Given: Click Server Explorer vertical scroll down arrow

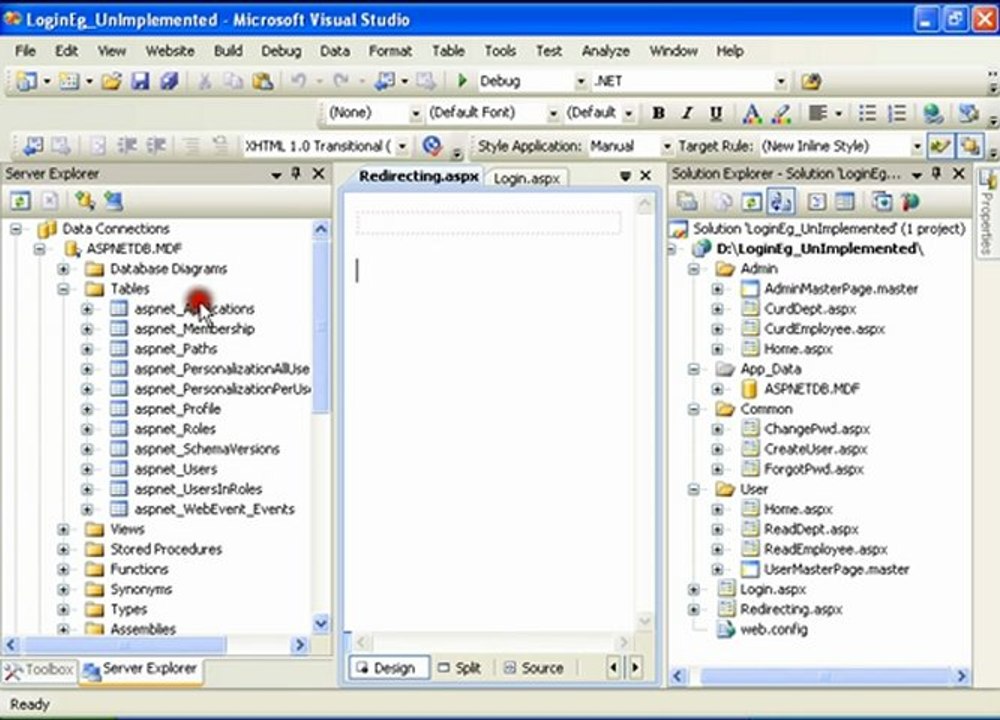Looking at the screenshot, I should click(x=321, y=622).
